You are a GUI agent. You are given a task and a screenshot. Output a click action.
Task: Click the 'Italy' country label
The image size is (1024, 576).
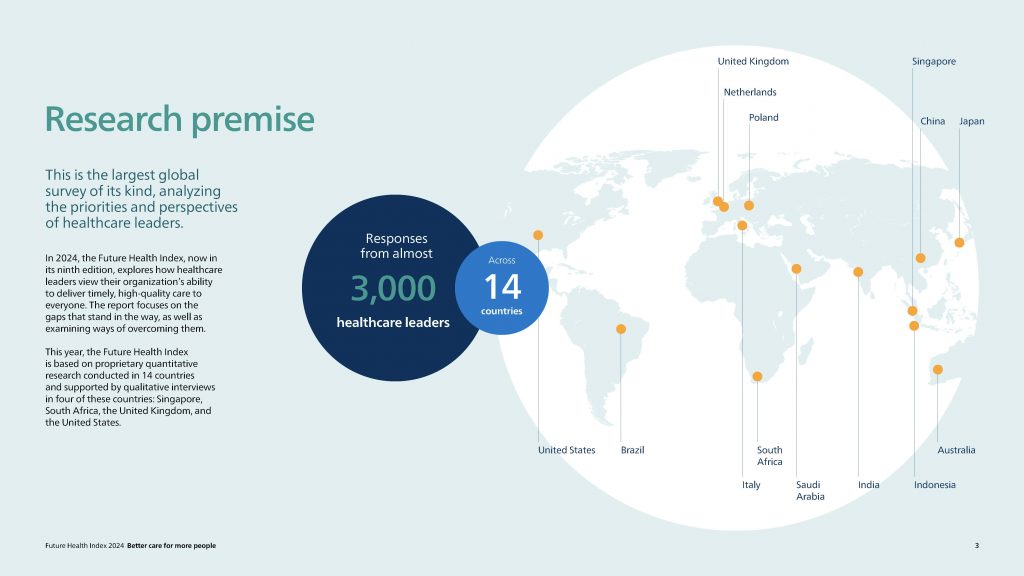751,485
